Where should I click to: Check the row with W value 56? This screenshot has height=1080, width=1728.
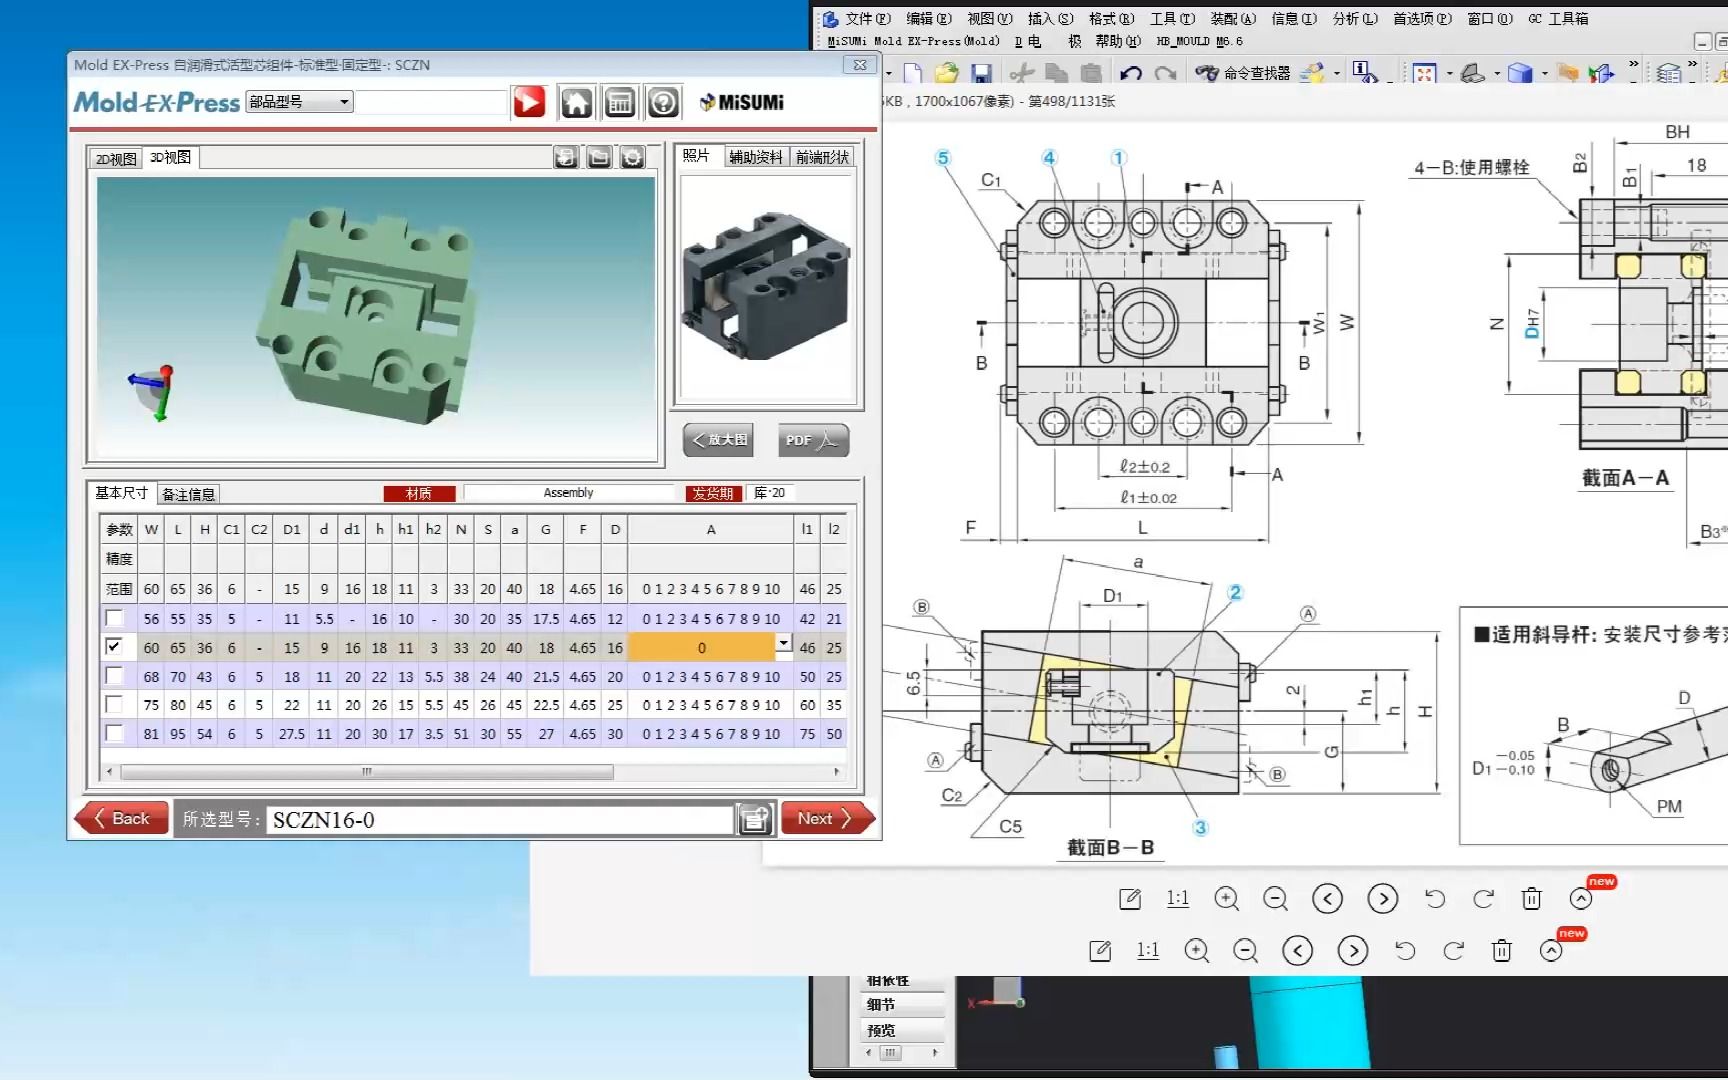115,618
